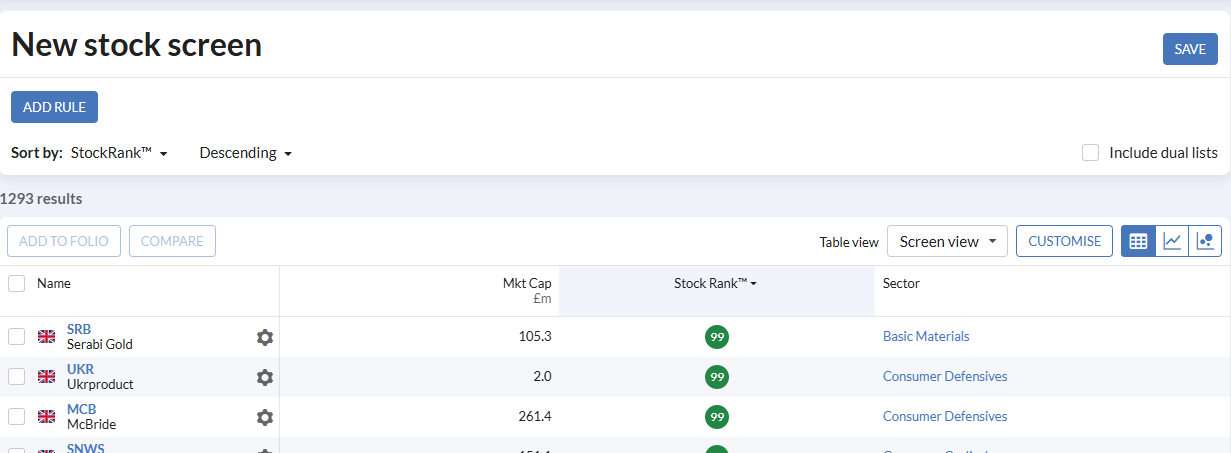Open settings gear for McBride row
Image resolution: width=1231 pixels, height=453 pixels.
[264, 417]
